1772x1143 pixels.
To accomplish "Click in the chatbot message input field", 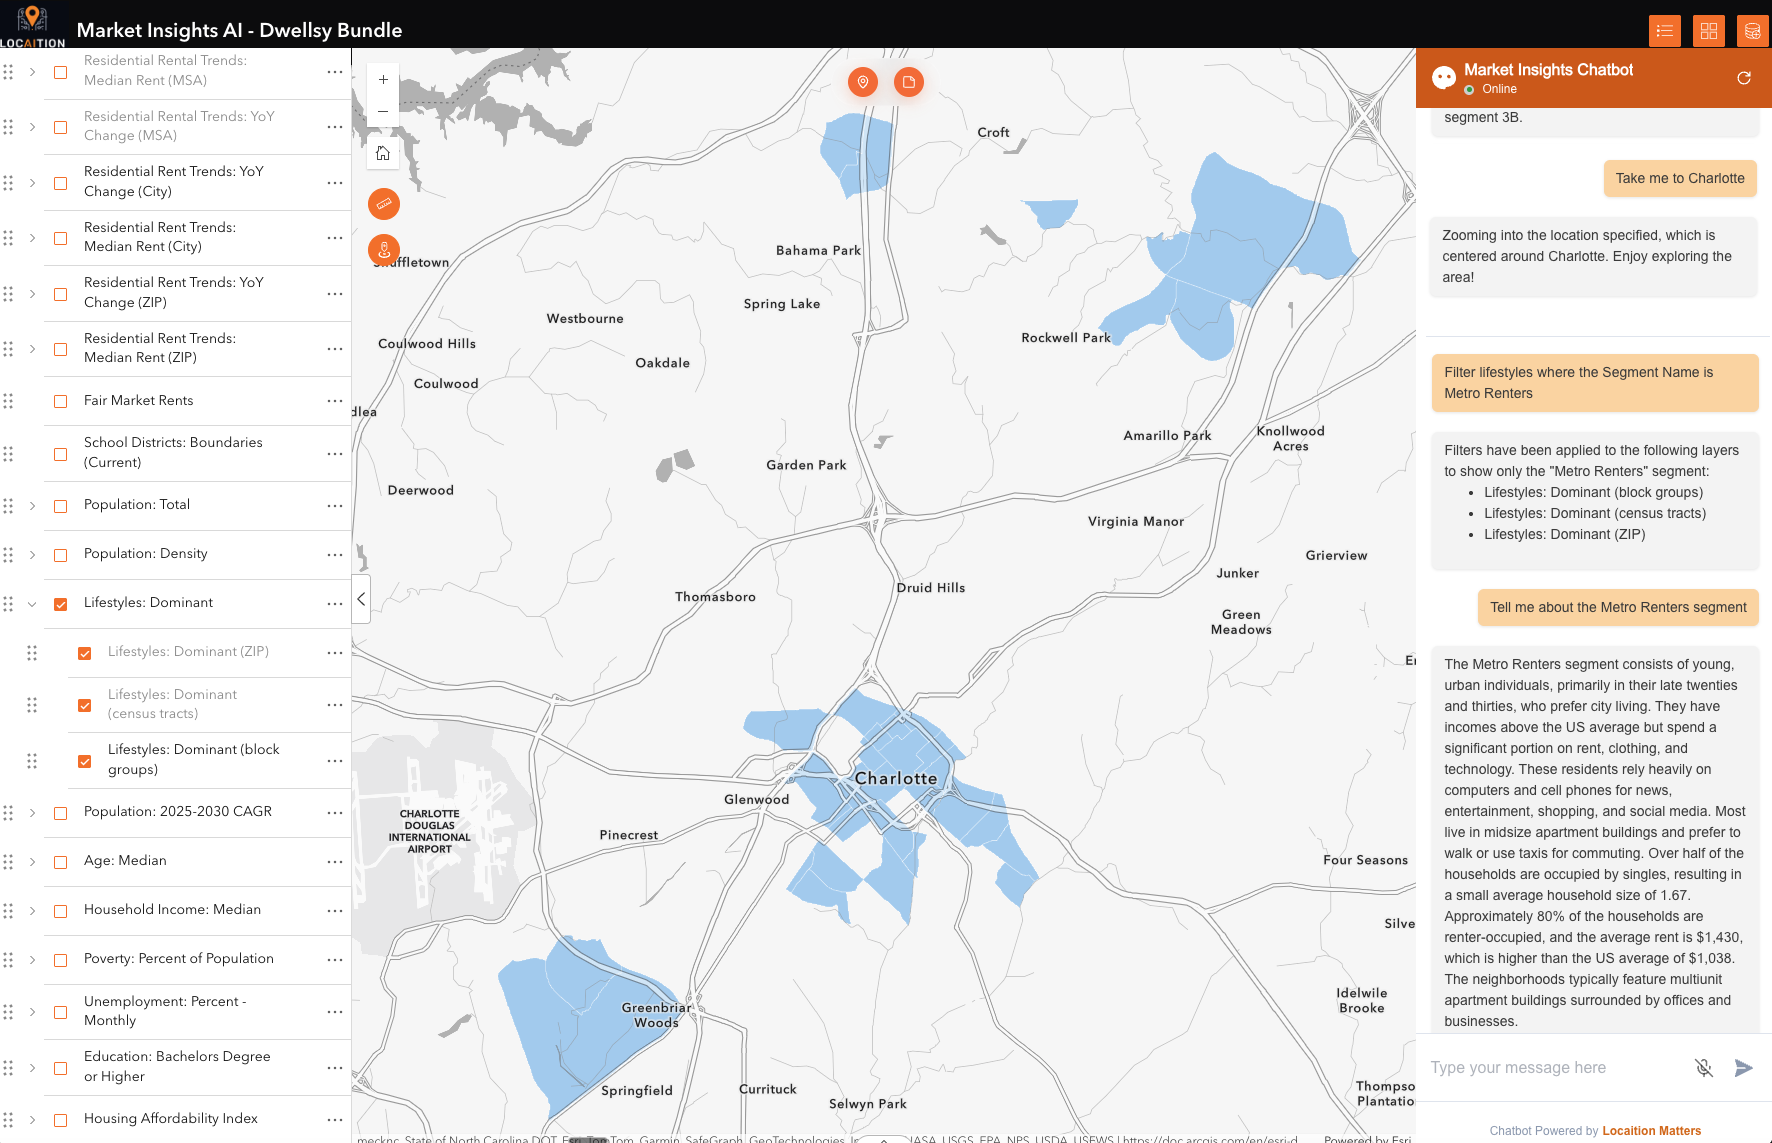I will pyautogui.click(x=1555, y=1068).
